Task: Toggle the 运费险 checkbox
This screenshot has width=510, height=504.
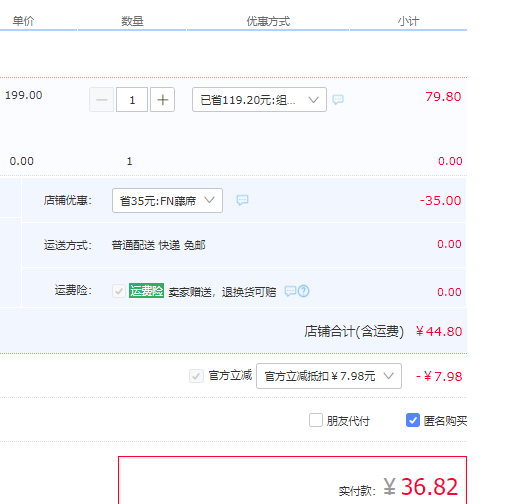Action: (119, 291)
